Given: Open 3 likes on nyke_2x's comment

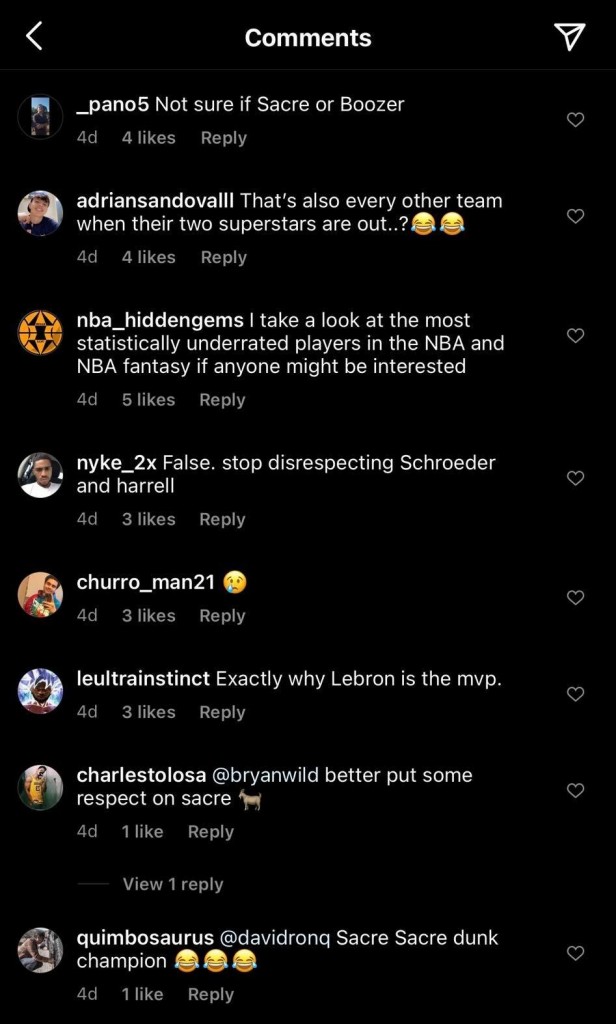Looking at the screenshot, I should pos(148,519).
